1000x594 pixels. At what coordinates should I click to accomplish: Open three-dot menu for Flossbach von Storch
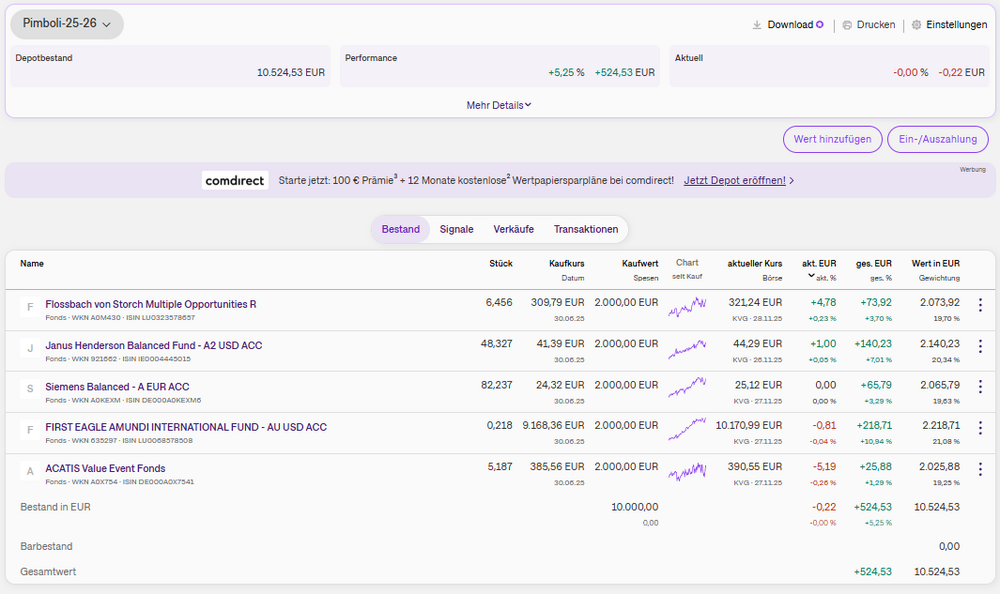(980, 305)
